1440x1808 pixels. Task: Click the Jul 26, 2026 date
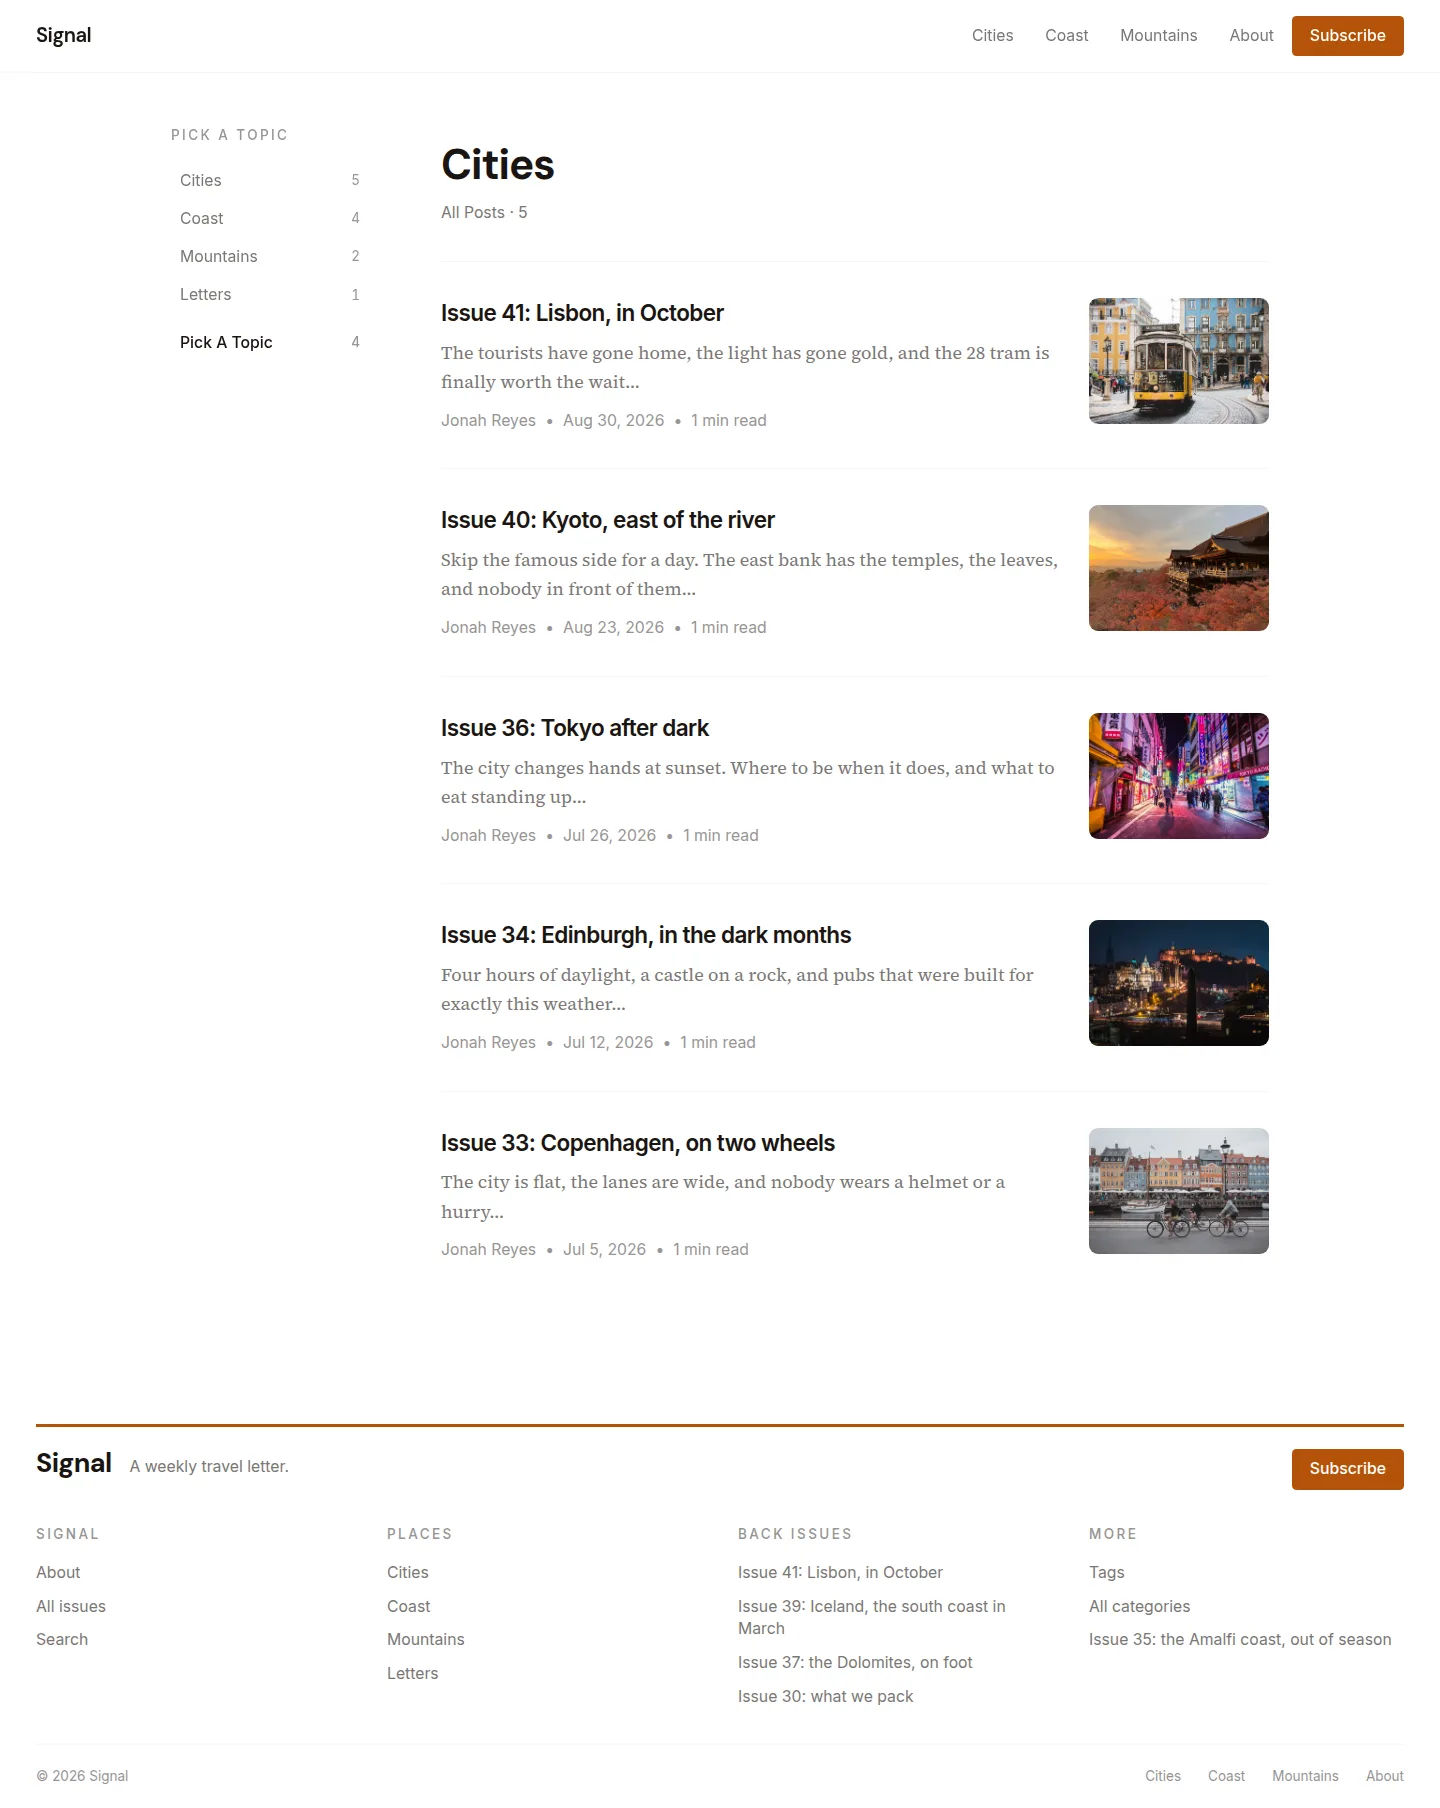pyautogui.click(x=609, y=835)
